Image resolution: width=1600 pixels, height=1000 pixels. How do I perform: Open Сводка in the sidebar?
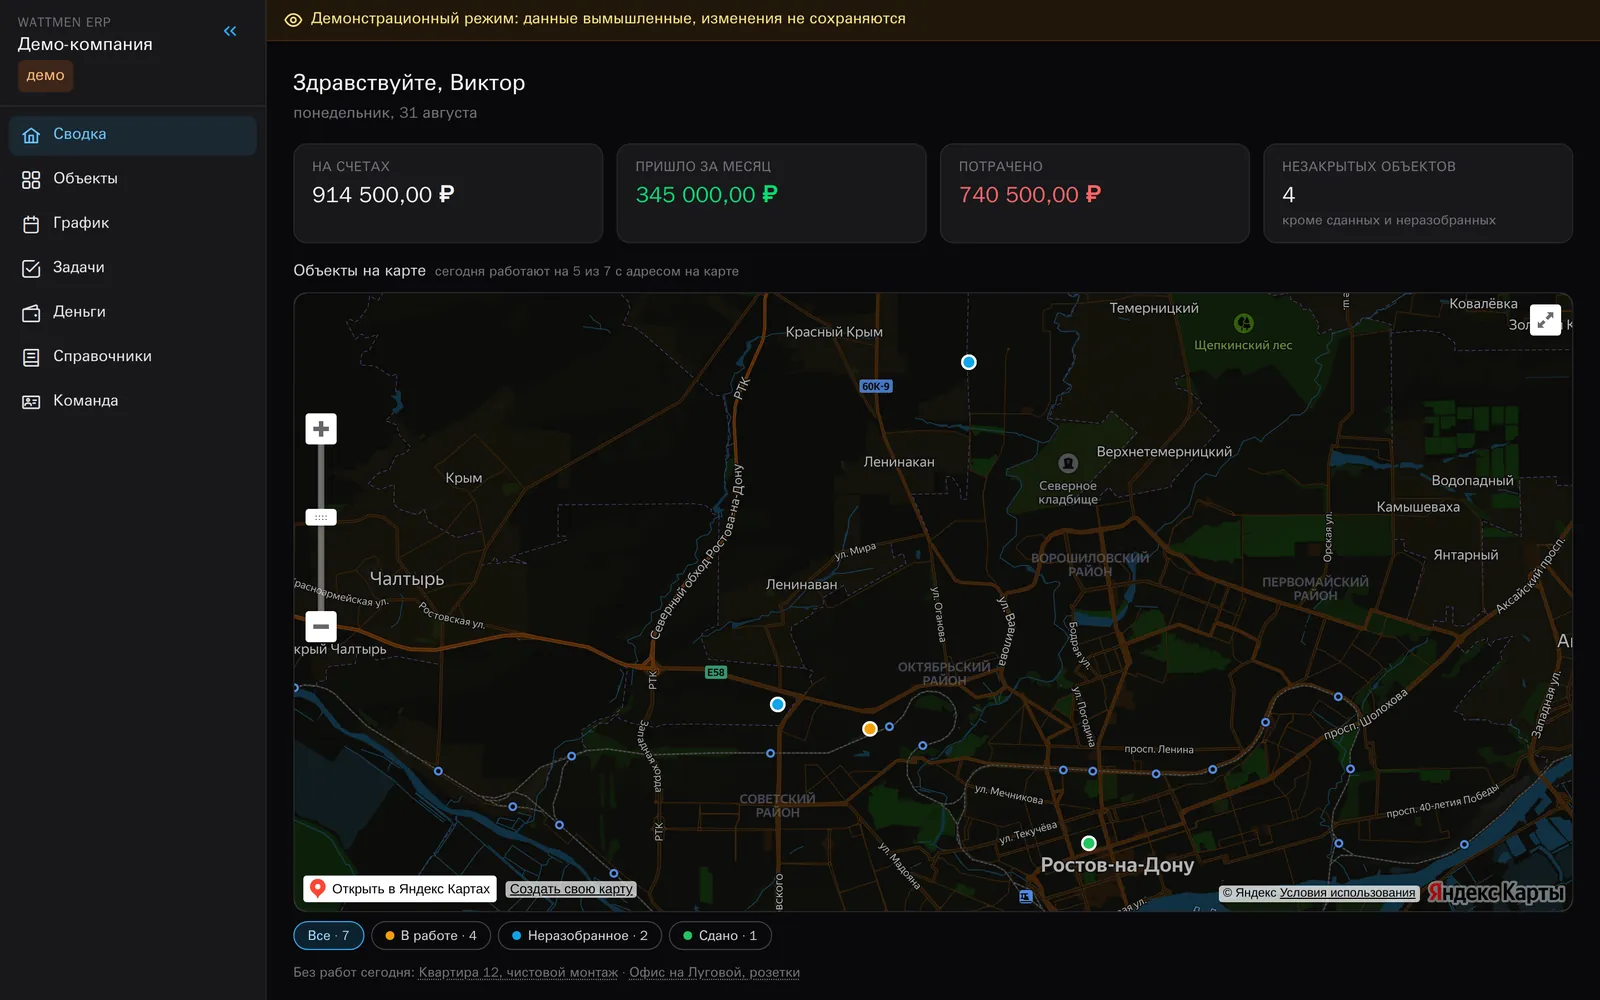pos(133,134)
